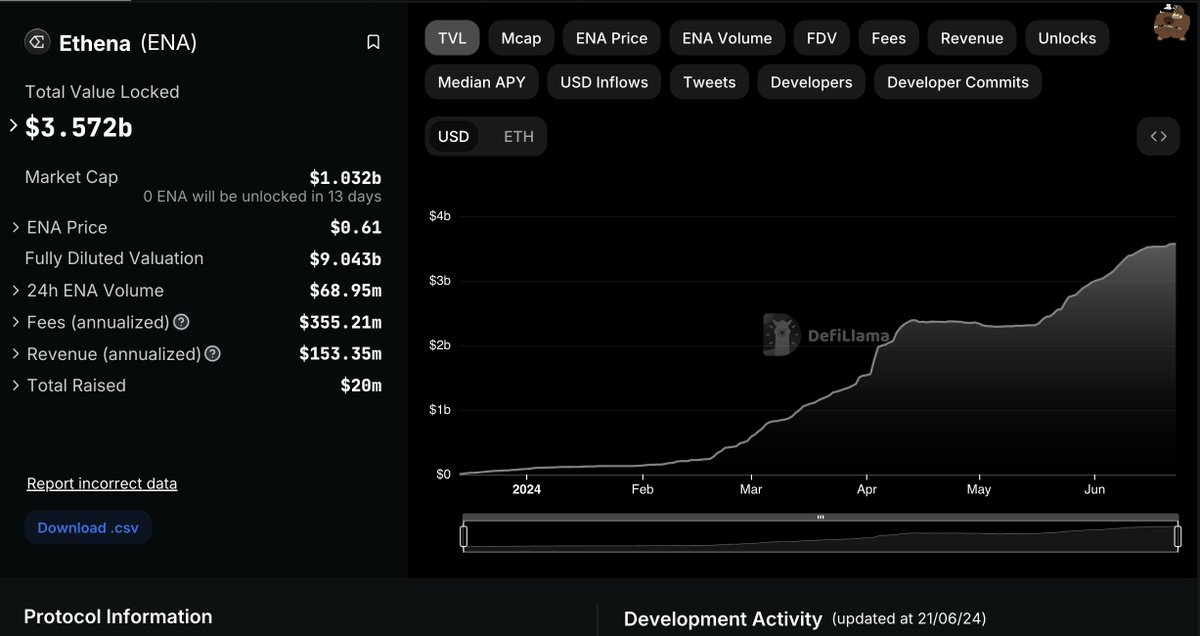Viewport: 1200px width, 636px height.
Task: Click the $20m total raised value
Action: point(361,385)
